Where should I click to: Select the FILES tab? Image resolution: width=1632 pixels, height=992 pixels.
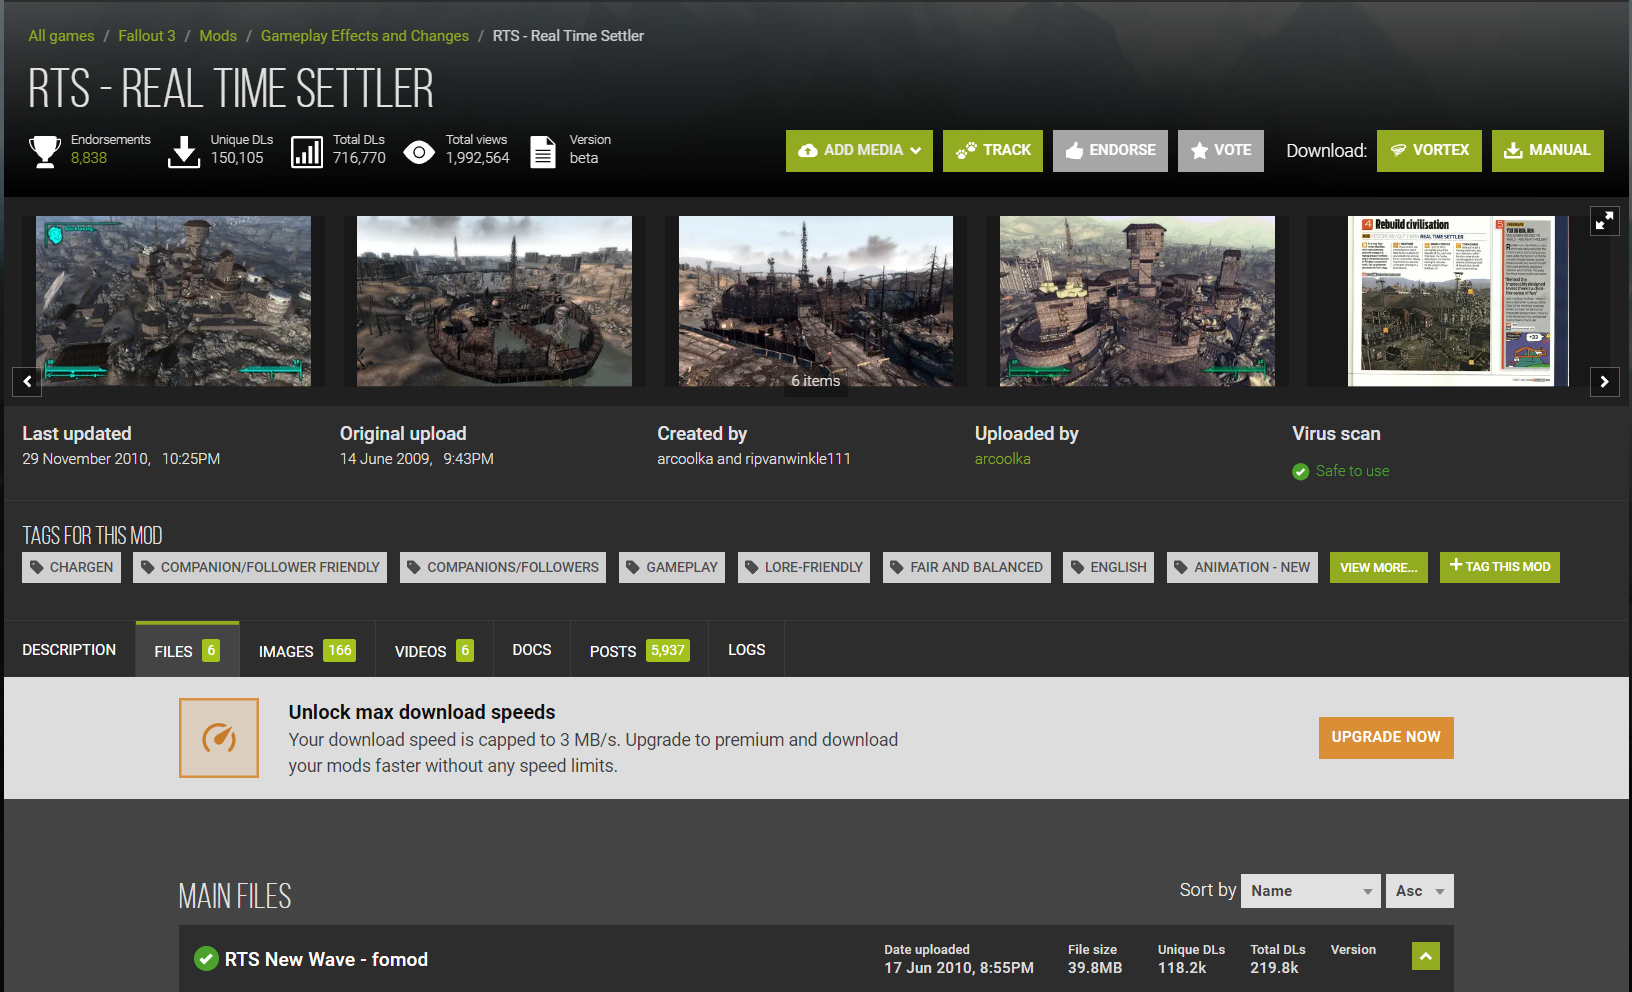pos(187,650)
